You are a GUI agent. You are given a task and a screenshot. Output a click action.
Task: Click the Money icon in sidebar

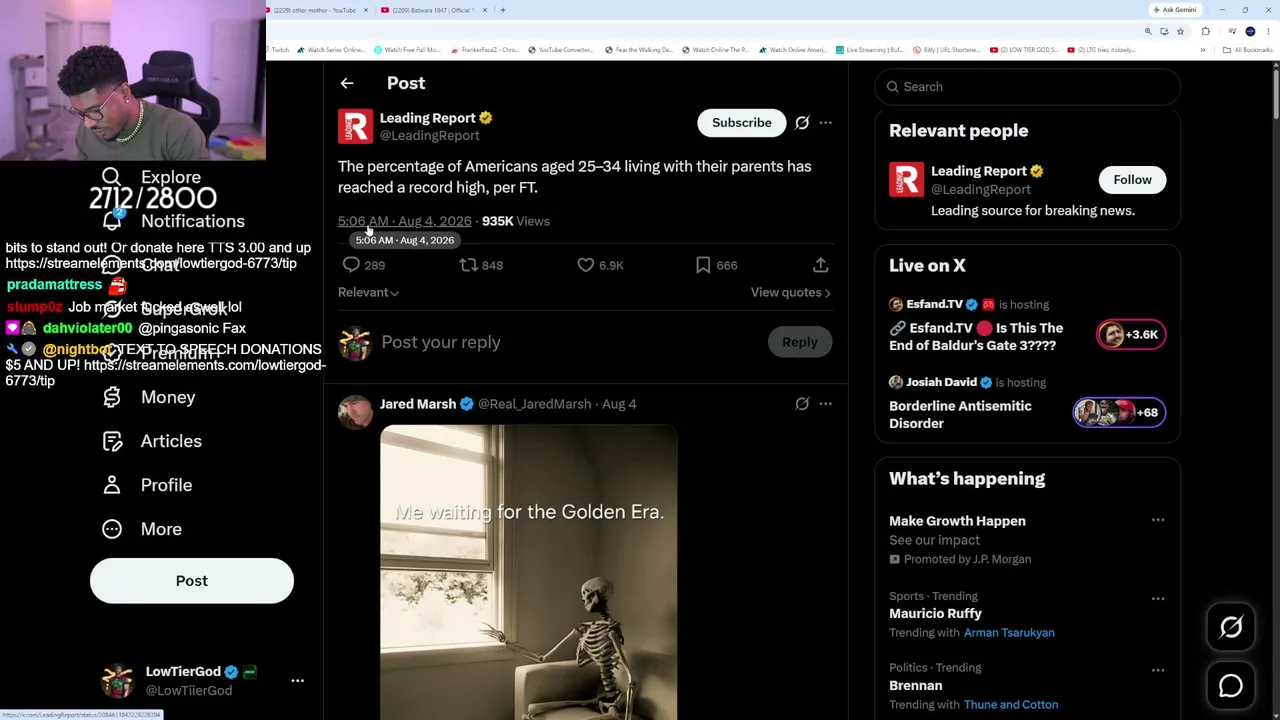[x=112, y=397]
